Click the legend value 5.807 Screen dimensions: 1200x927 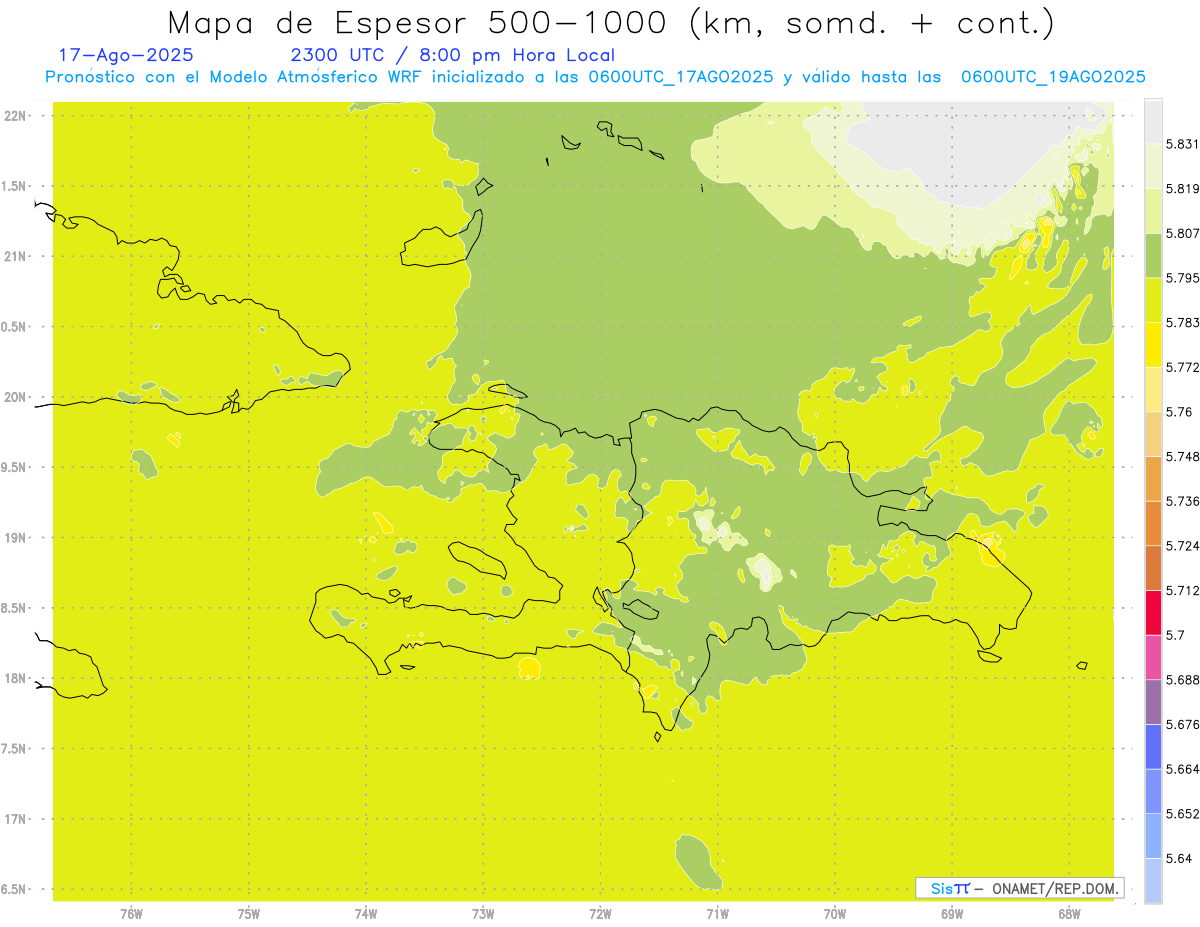(1182, 234)
